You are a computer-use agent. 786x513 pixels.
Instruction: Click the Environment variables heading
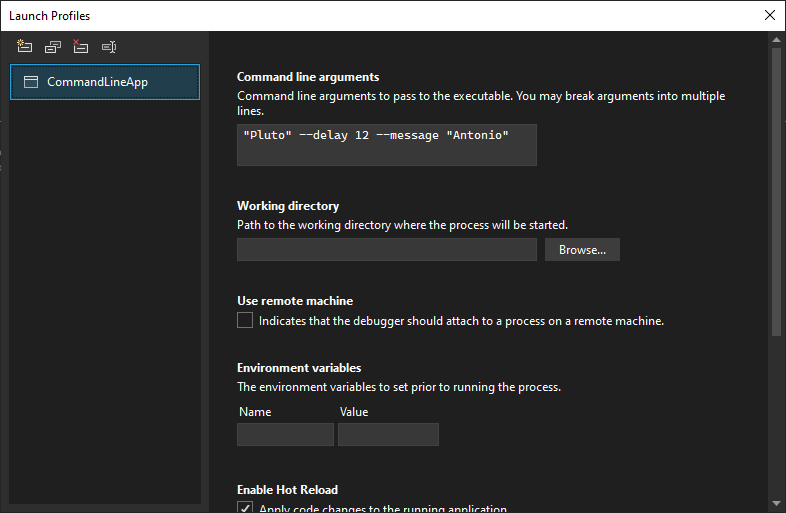(x=299, y=368)
